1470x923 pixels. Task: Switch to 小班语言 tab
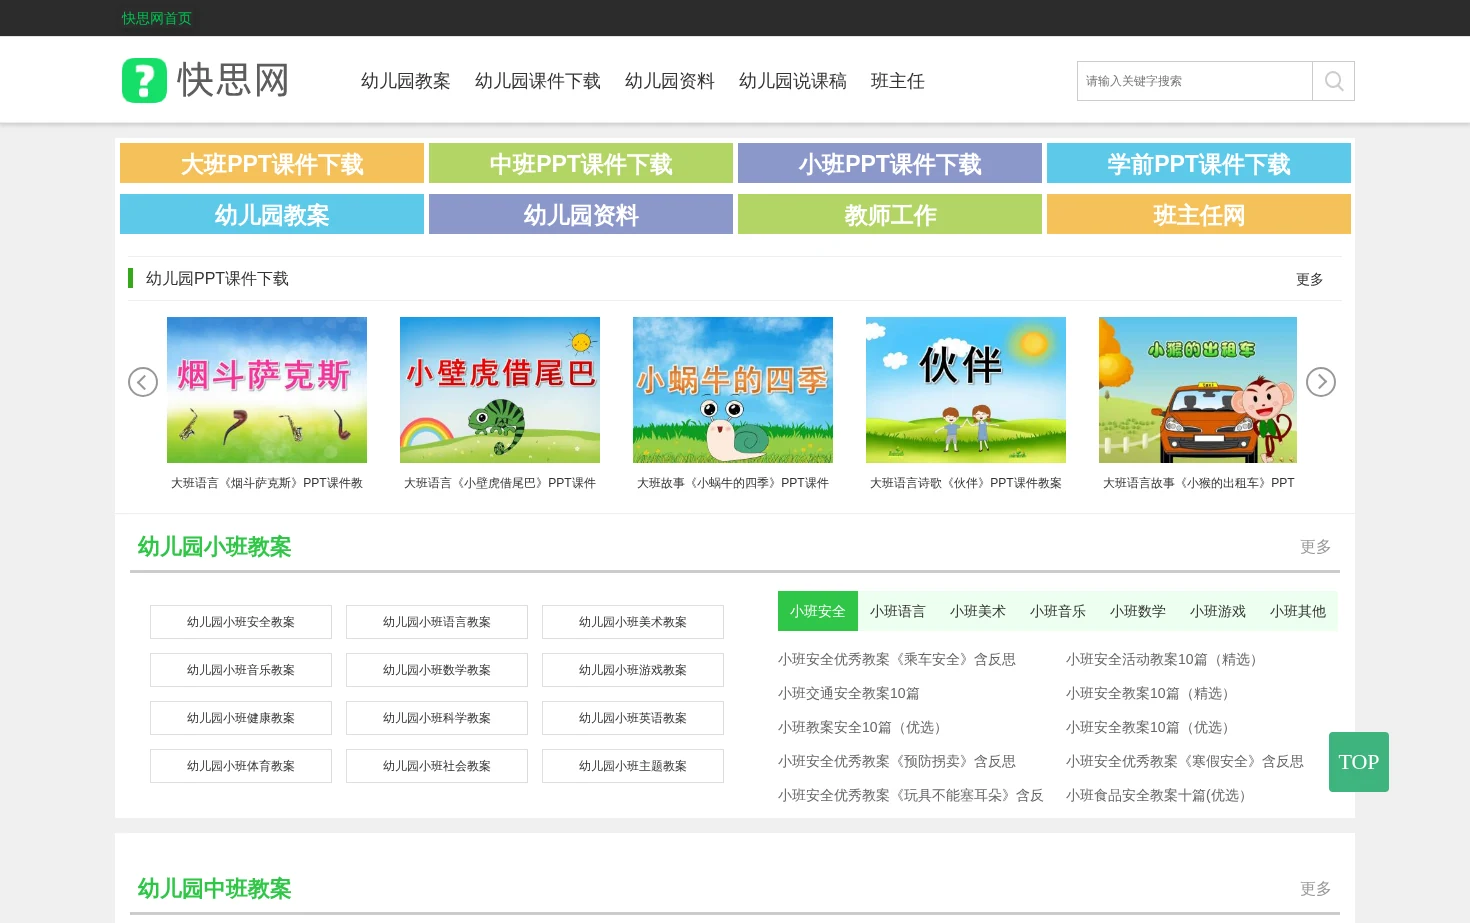click(x=898, y=611)
